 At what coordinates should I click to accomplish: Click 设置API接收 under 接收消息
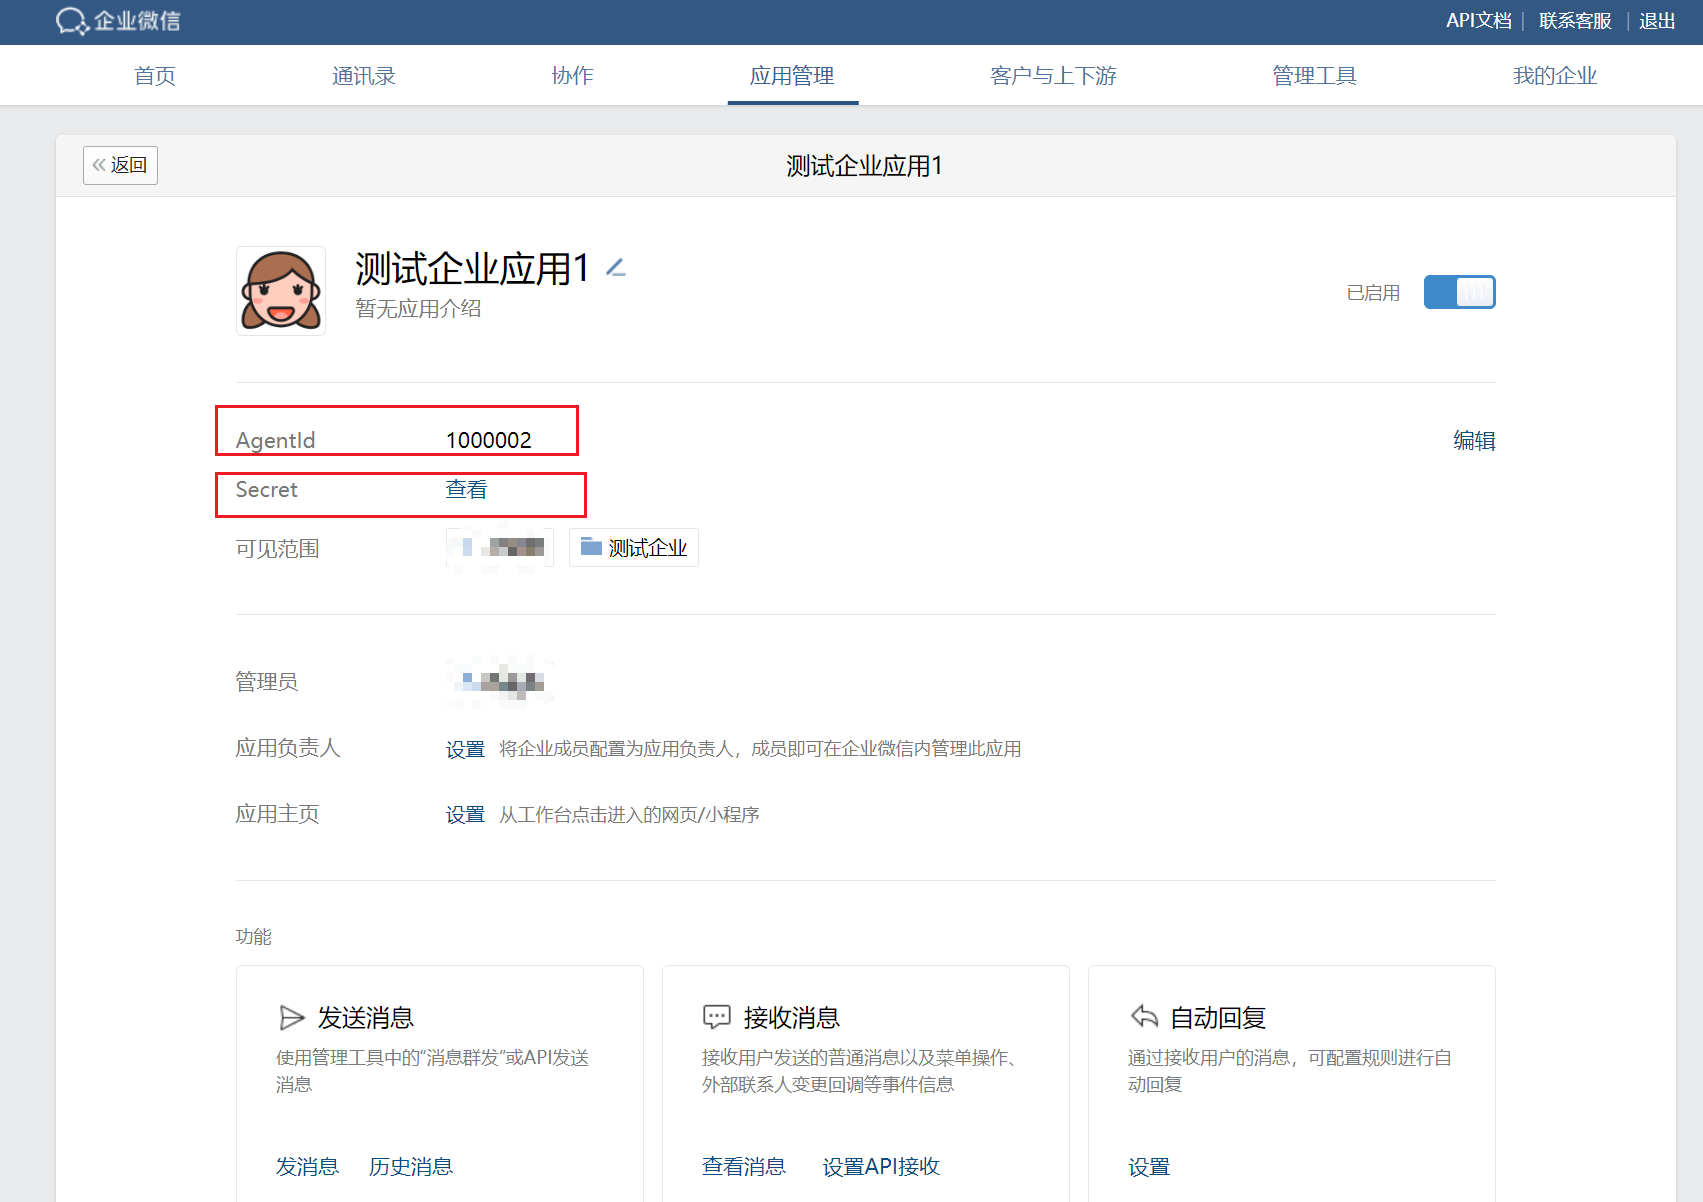[879, 1166]
